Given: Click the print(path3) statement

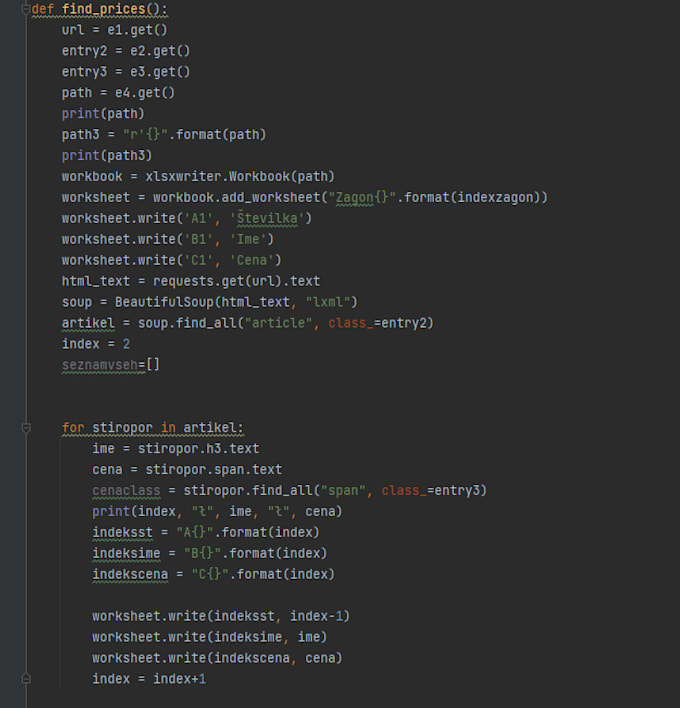Looking at the screenshot, I should 107,156.
